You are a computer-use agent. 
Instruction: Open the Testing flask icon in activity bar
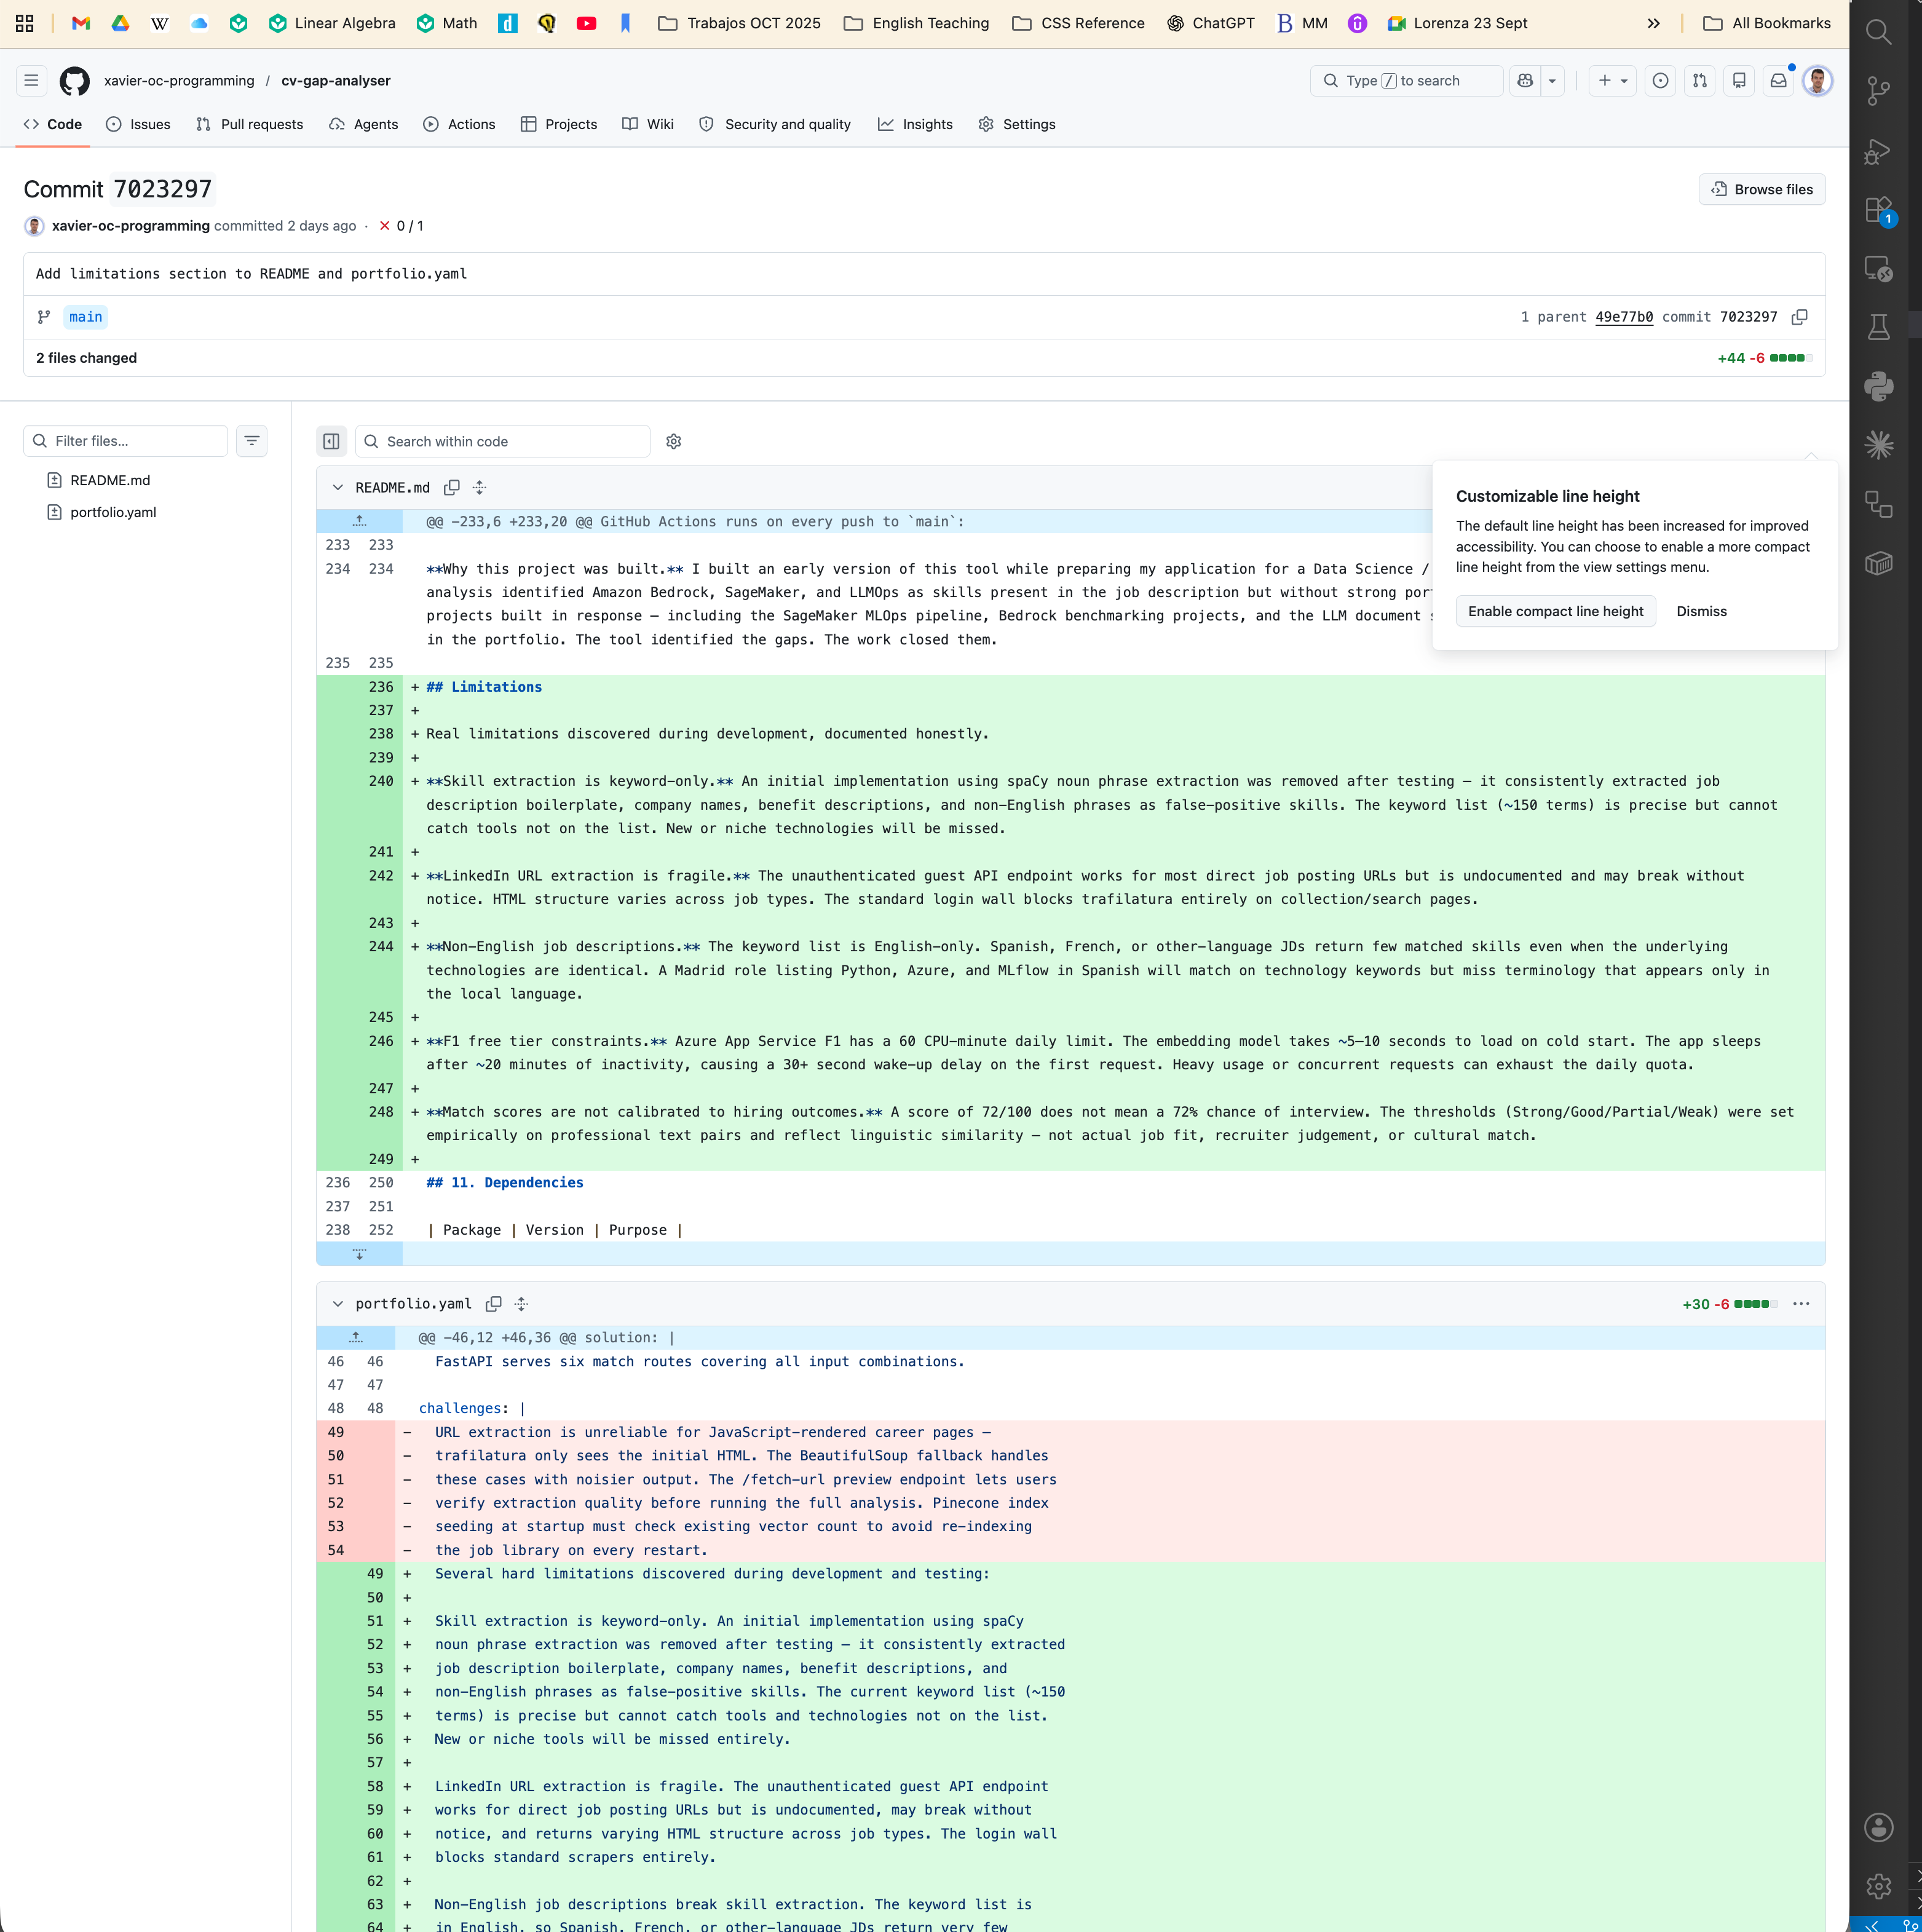pos(1879,327)
